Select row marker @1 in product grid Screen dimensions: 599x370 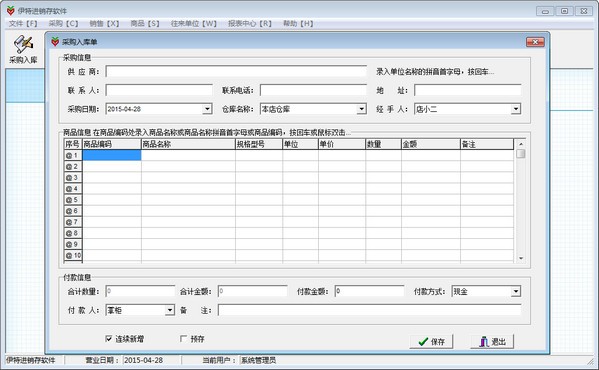[73, 155]
